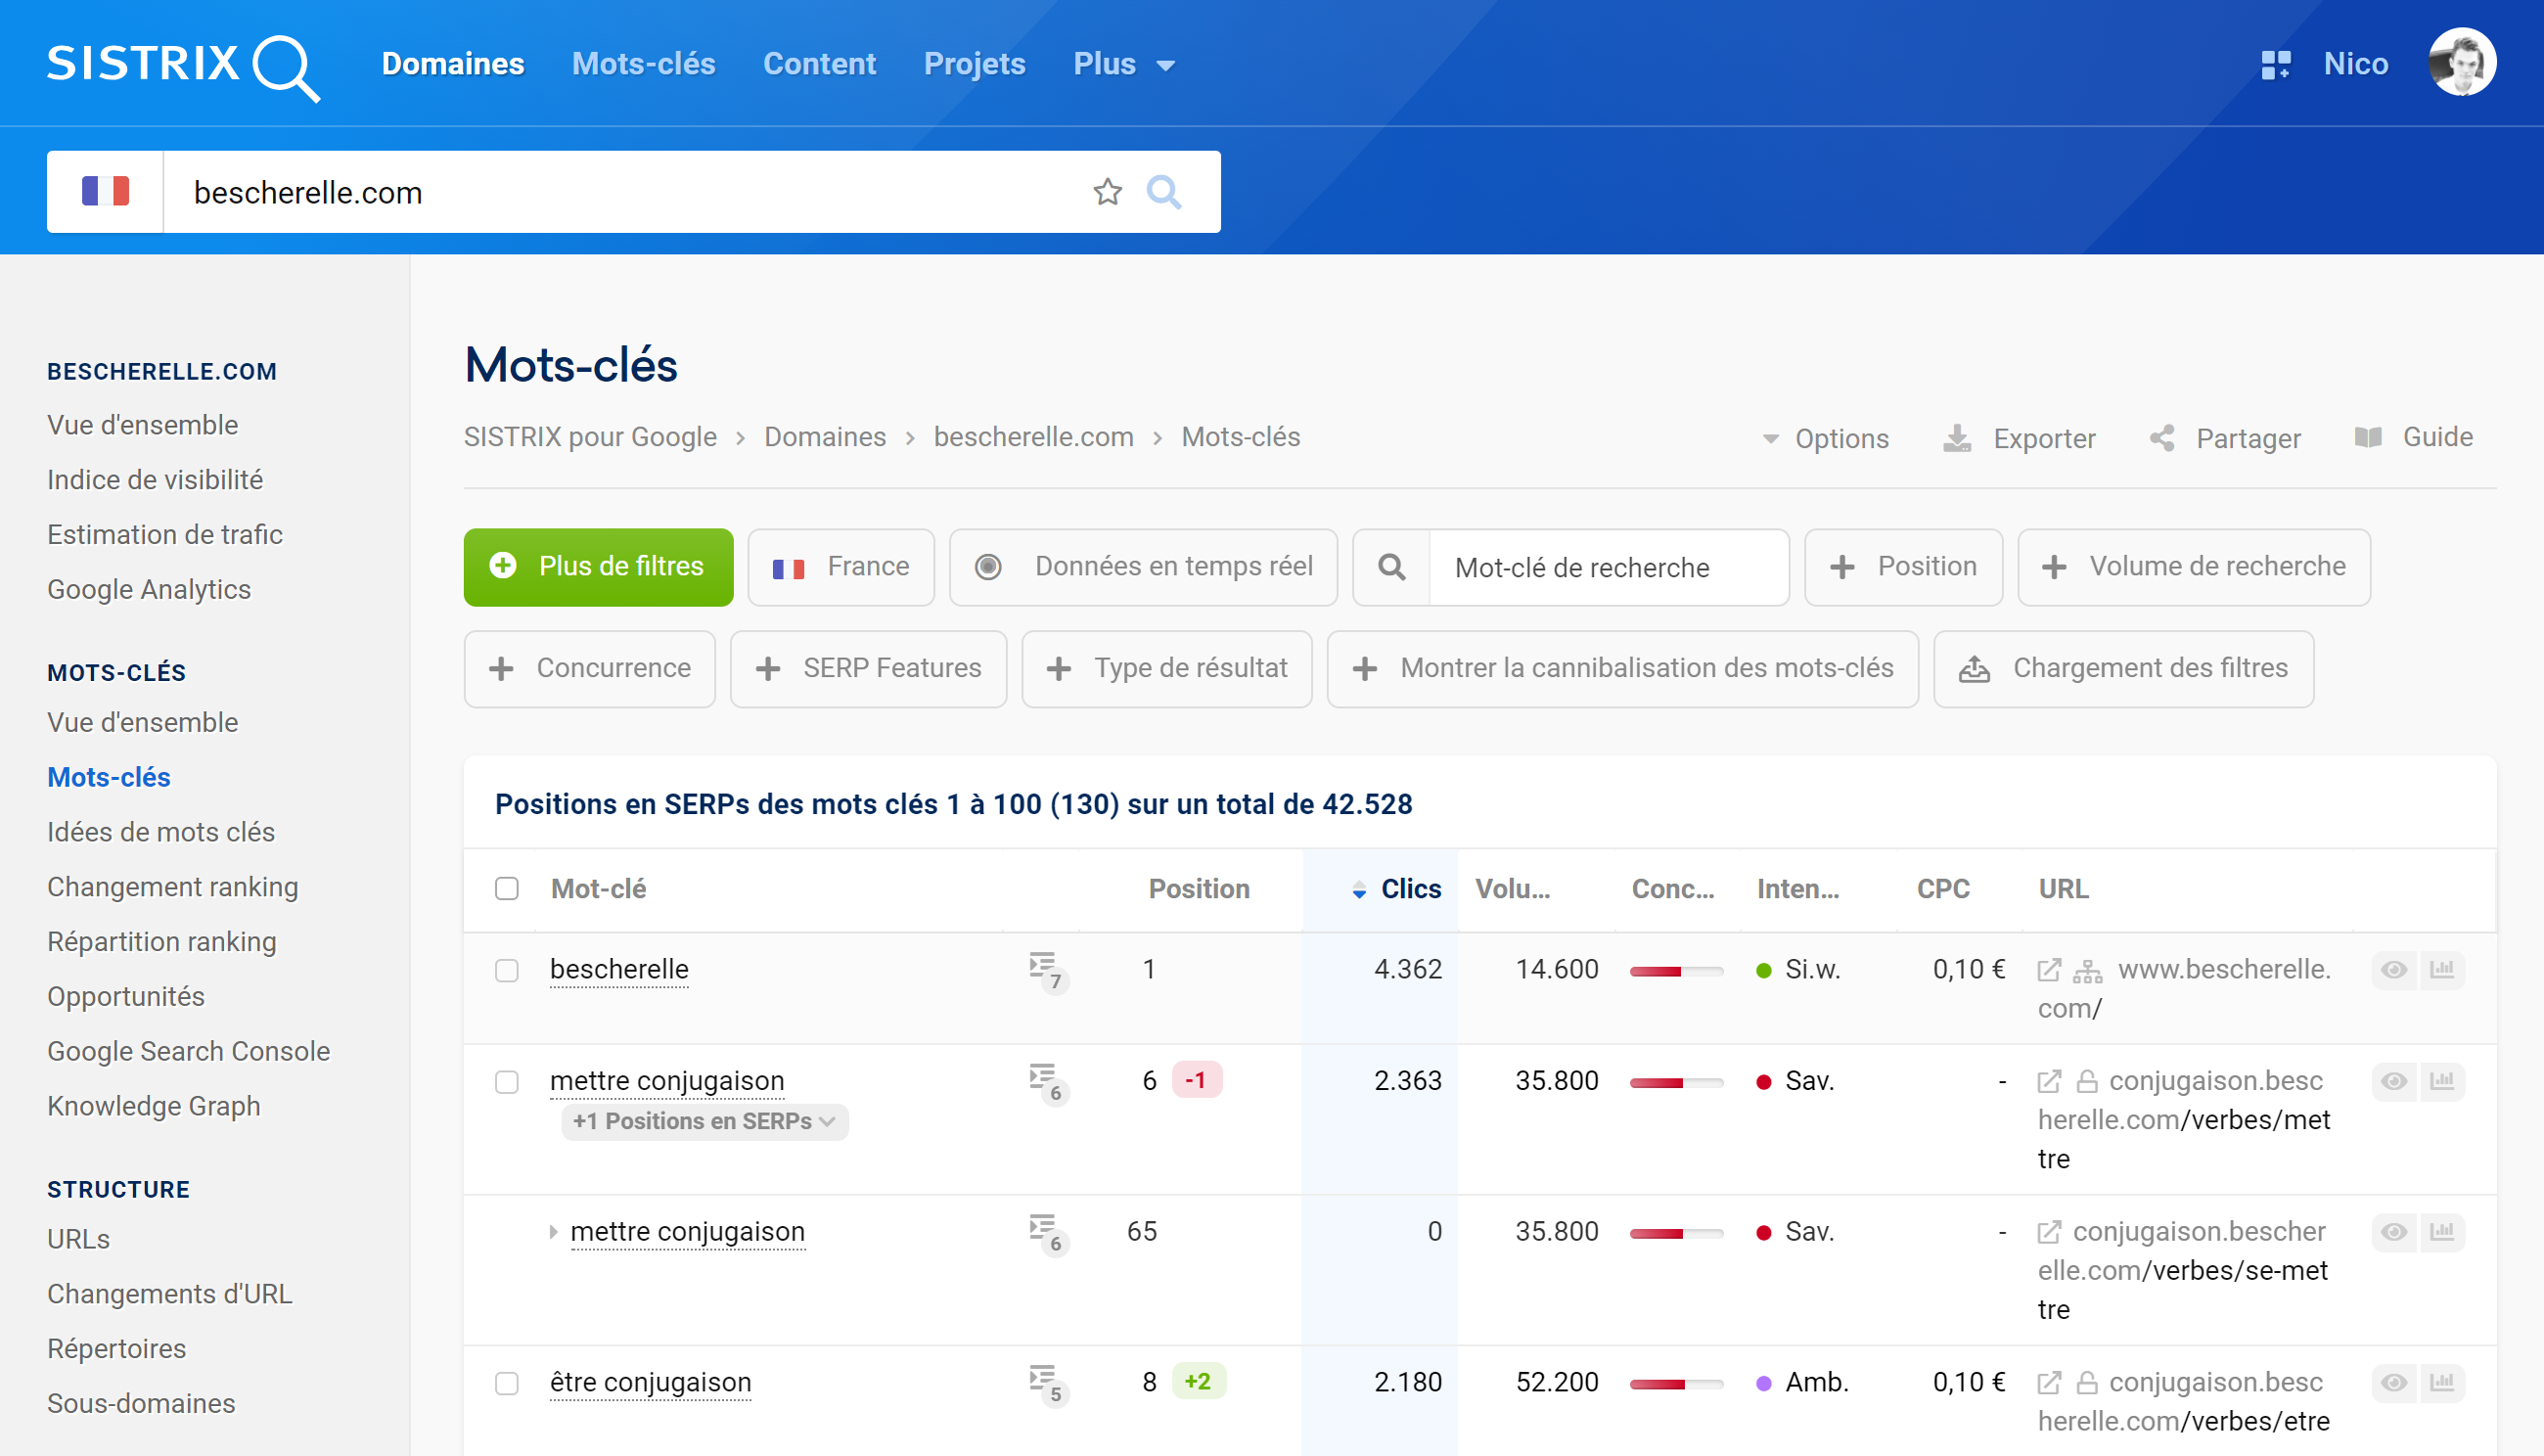
Task: Open Indice de visibilité in the sidebar
Action: tap(155, 480)
